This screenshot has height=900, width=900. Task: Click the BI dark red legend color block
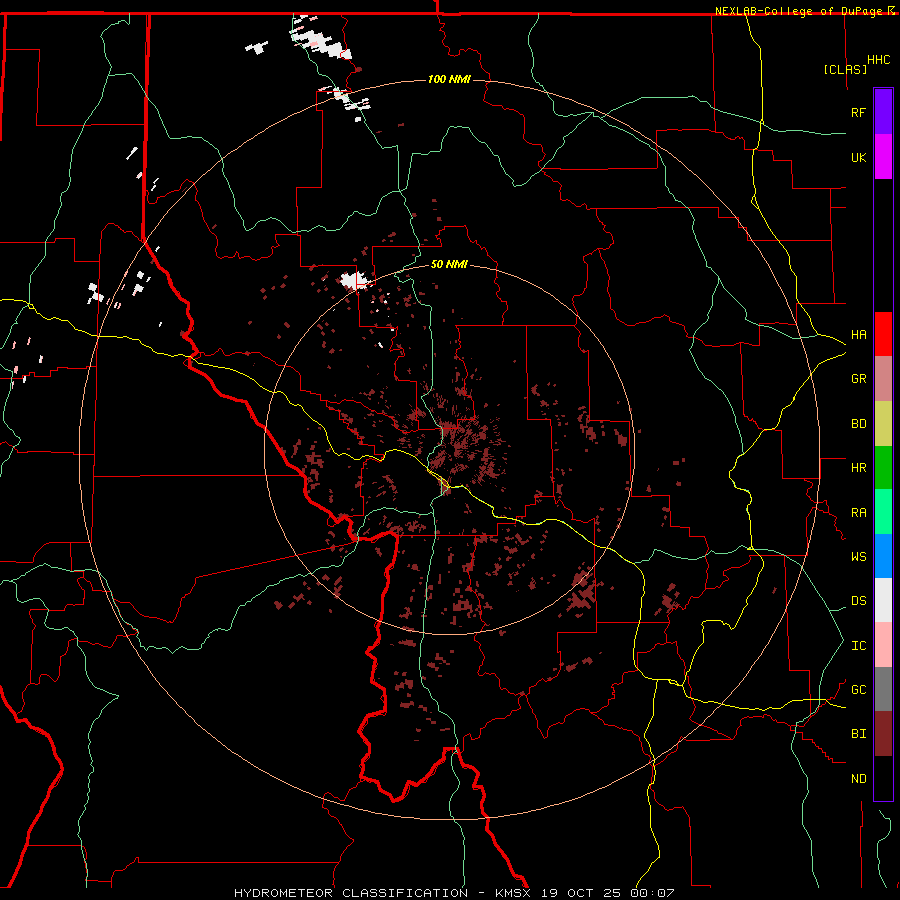coord(883,734)
